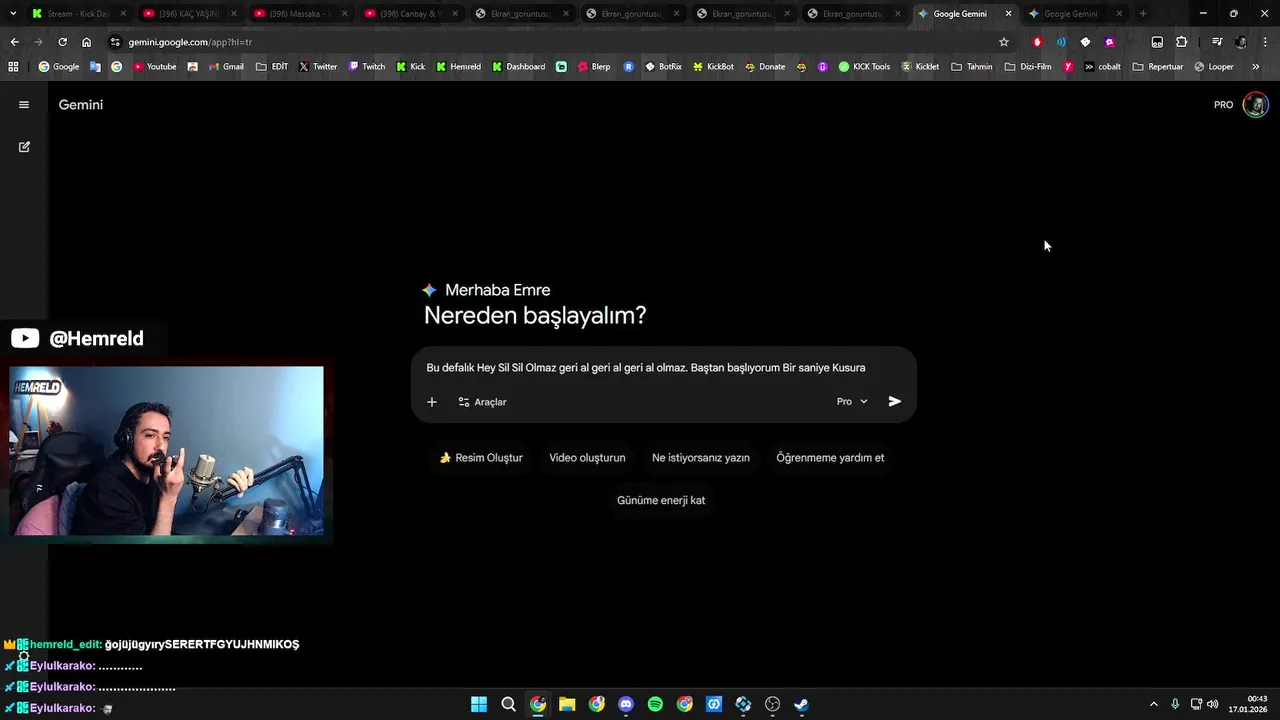
Task: Click inside the Gemini prompt text field
Action: click(646, 368)
